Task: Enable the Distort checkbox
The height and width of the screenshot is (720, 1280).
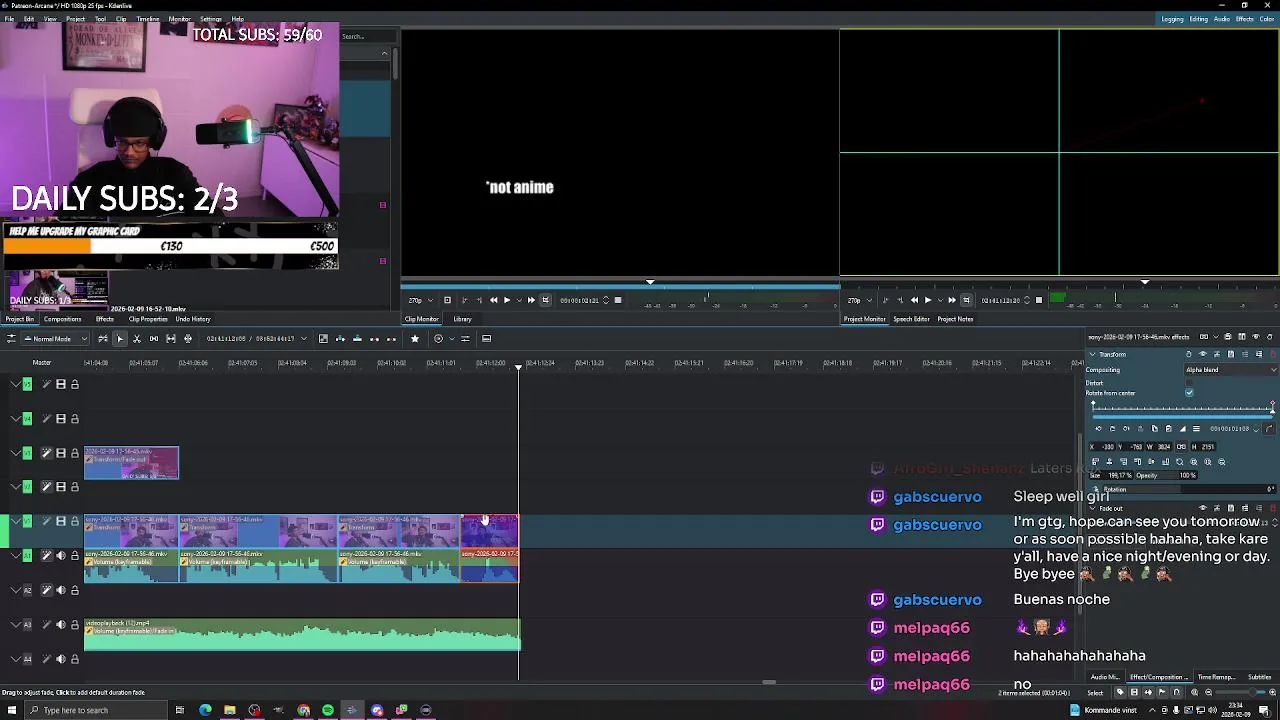Action: click(x=1189, y=382)
